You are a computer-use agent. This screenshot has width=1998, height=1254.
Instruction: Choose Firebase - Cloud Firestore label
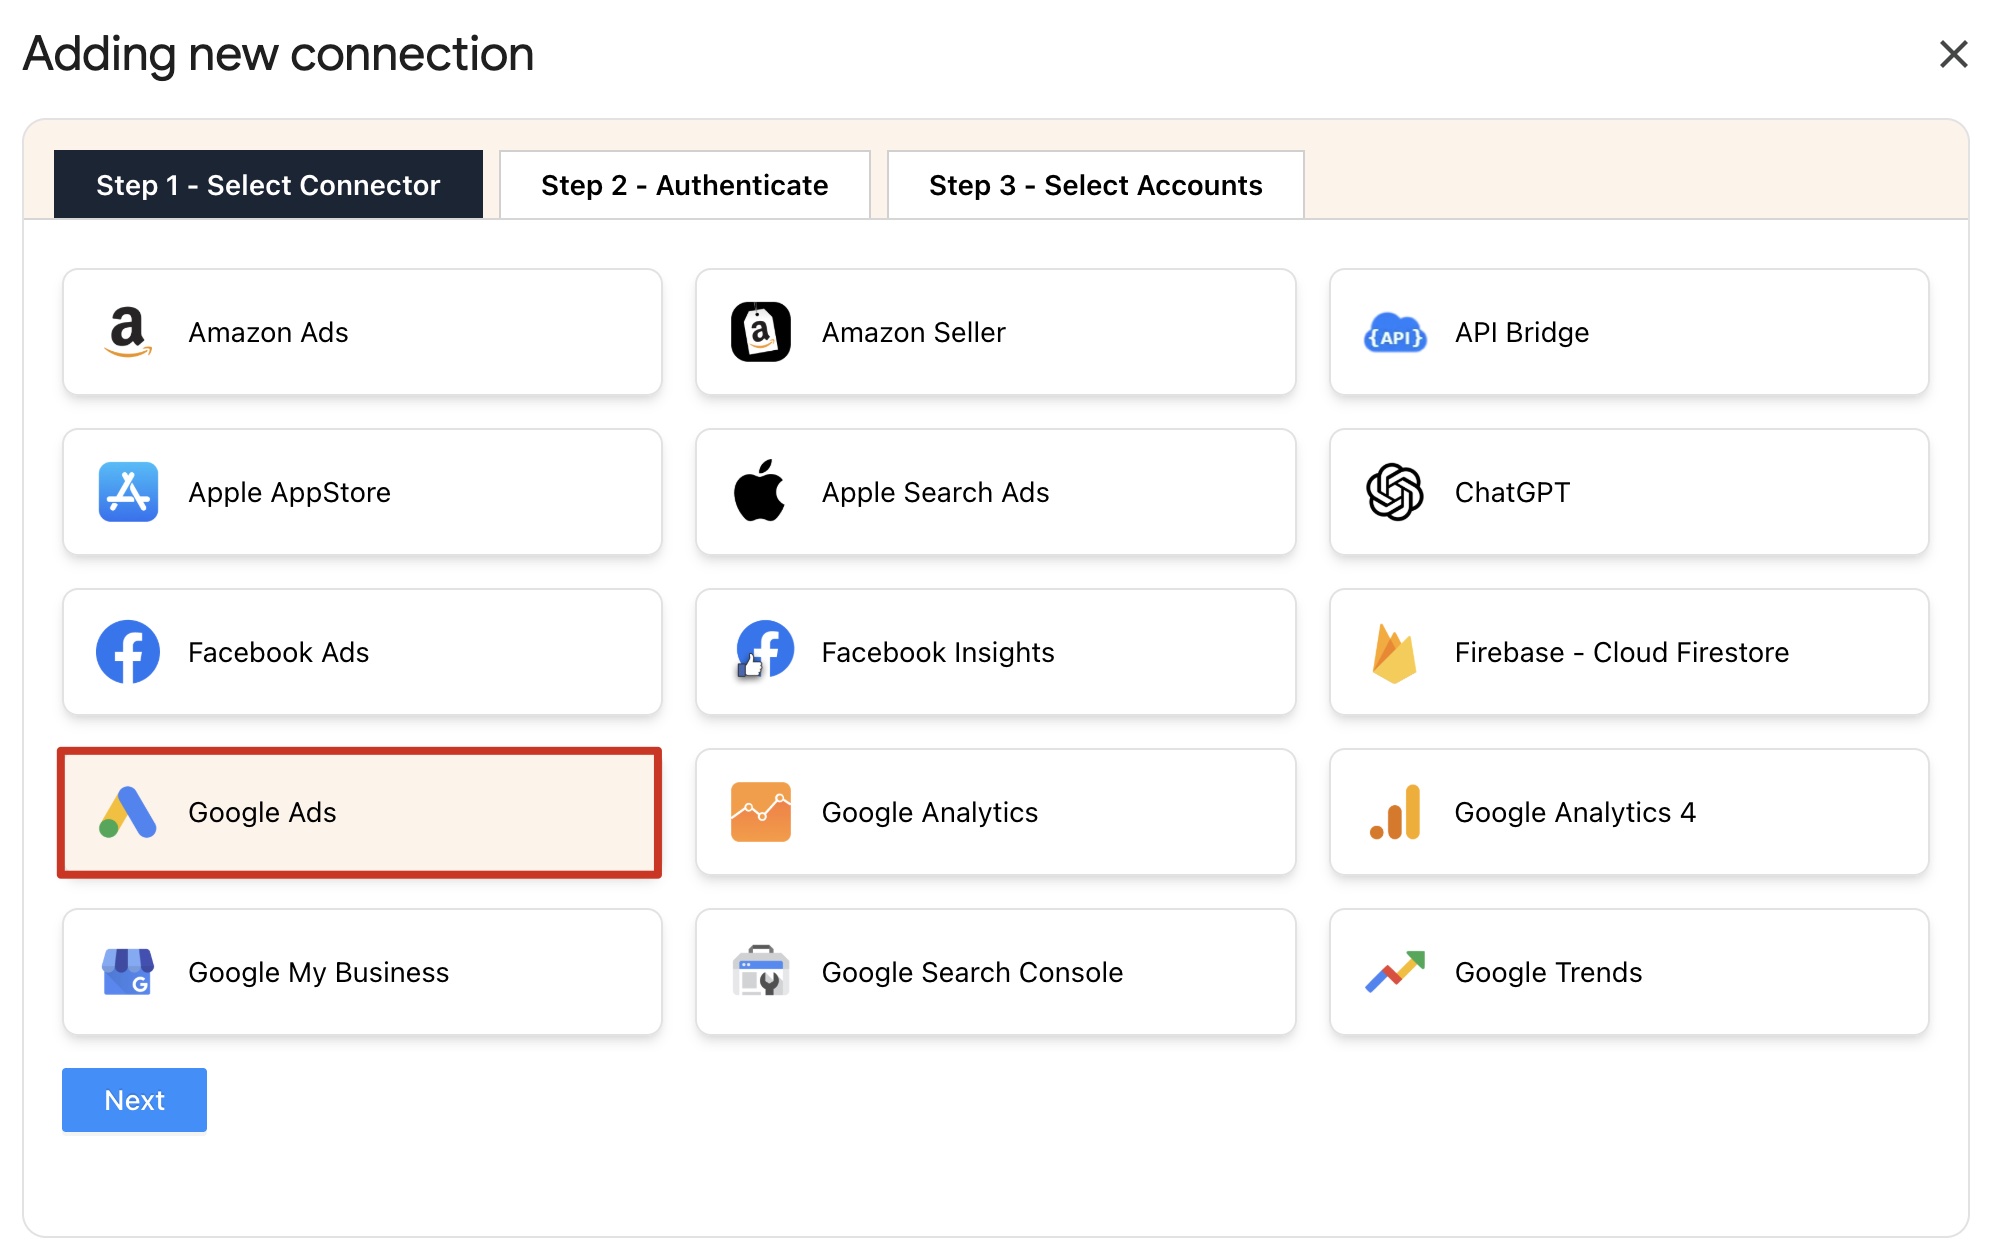pyautogui.click(x=1621, y=653)
